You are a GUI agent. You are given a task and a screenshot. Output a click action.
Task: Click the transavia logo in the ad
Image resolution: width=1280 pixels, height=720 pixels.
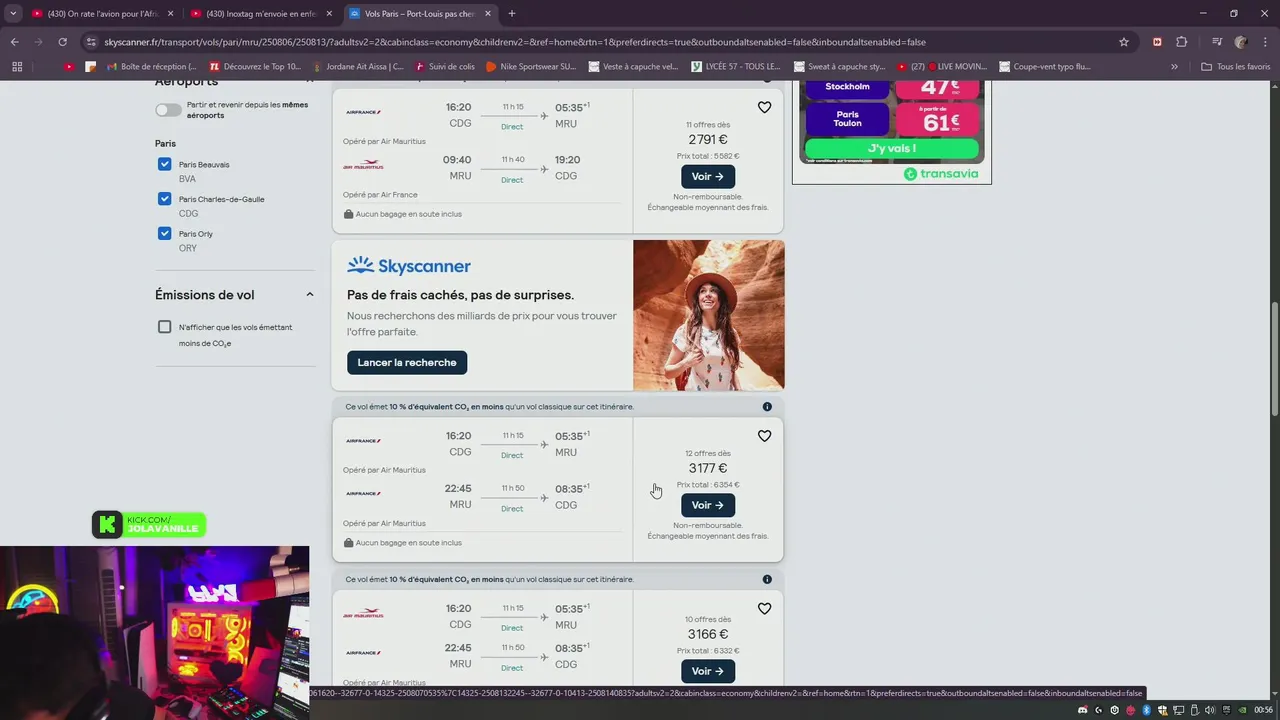[x=941, y=174]
